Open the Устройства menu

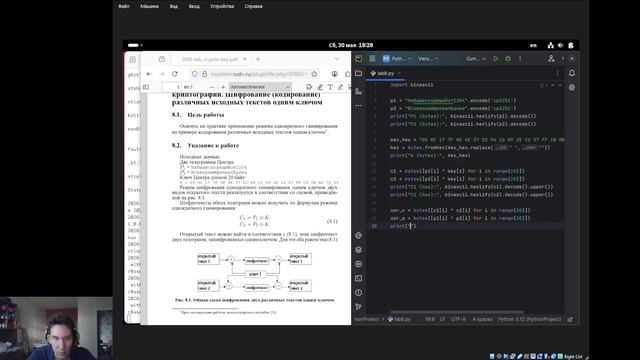point(222,6)
